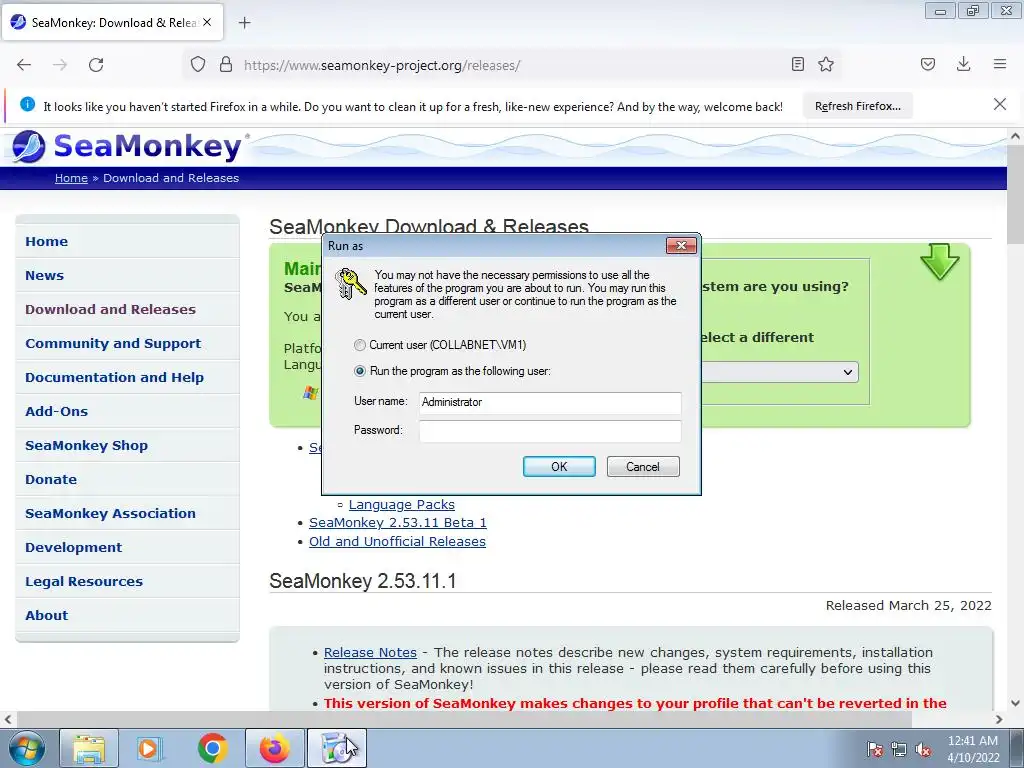
Task: Click the Password input field
Action: click(x=550, y=431)
